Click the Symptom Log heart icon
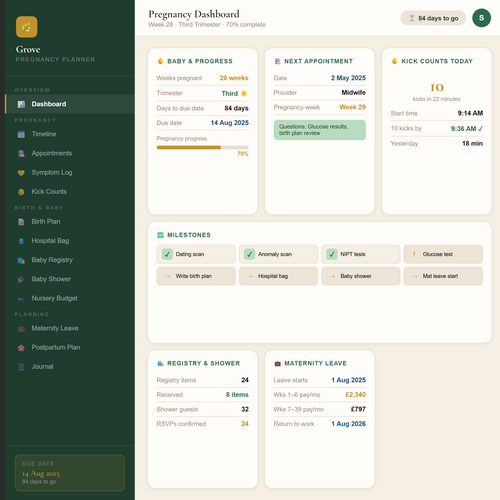500x500 pixels. (x=21, y=173)
